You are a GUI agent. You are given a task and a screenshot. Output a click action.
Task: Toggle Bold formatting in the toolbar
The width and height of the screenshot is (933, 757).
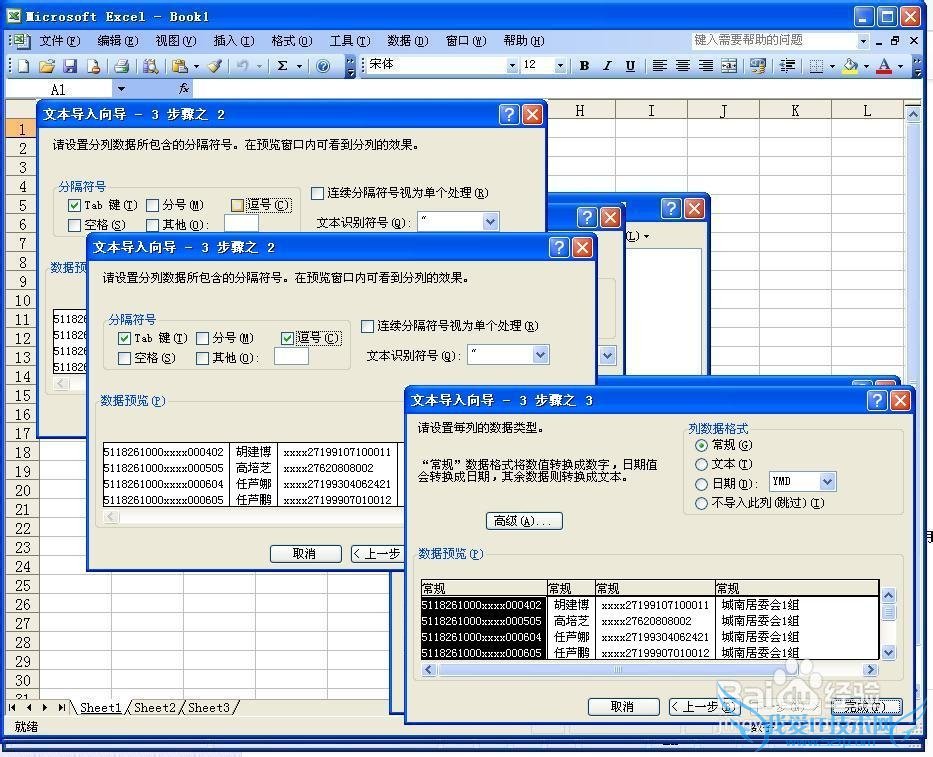coord(584,66)
